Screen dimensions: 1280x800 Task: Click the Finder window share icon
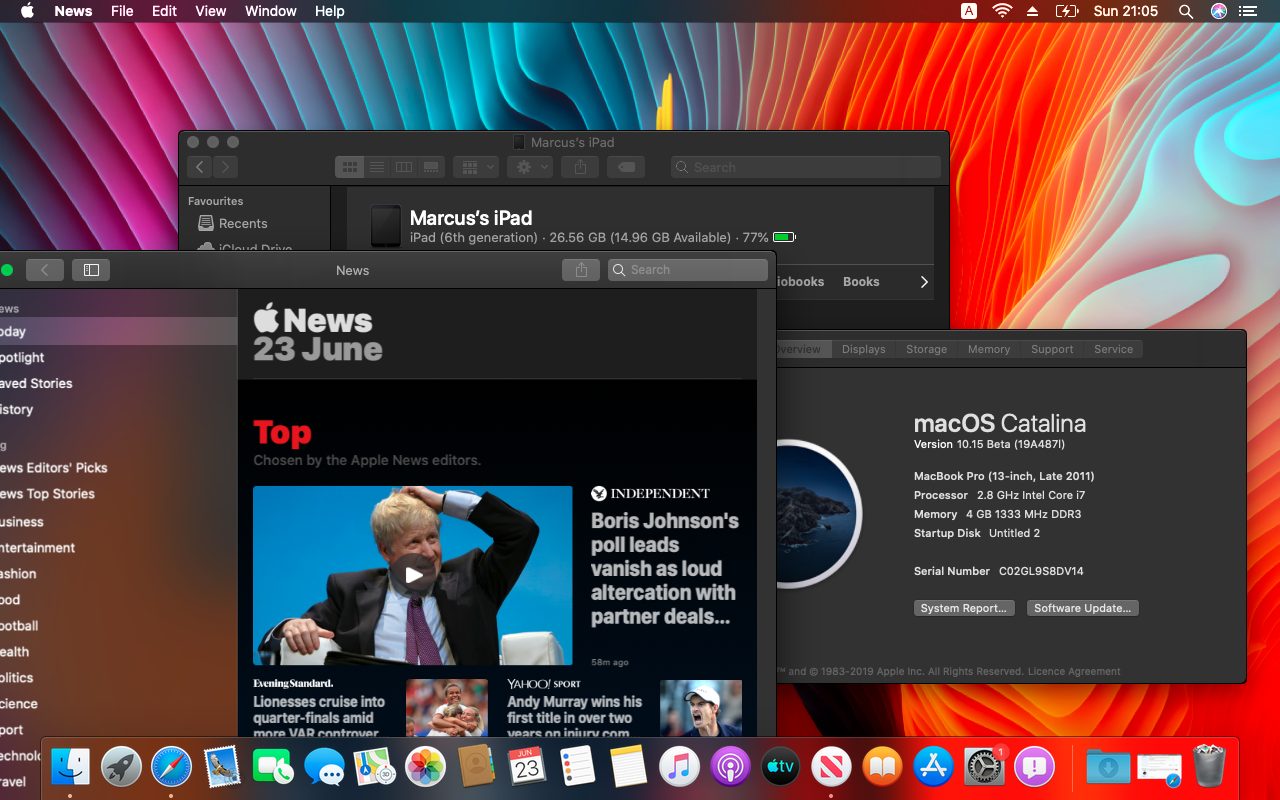tap(580, 168)
